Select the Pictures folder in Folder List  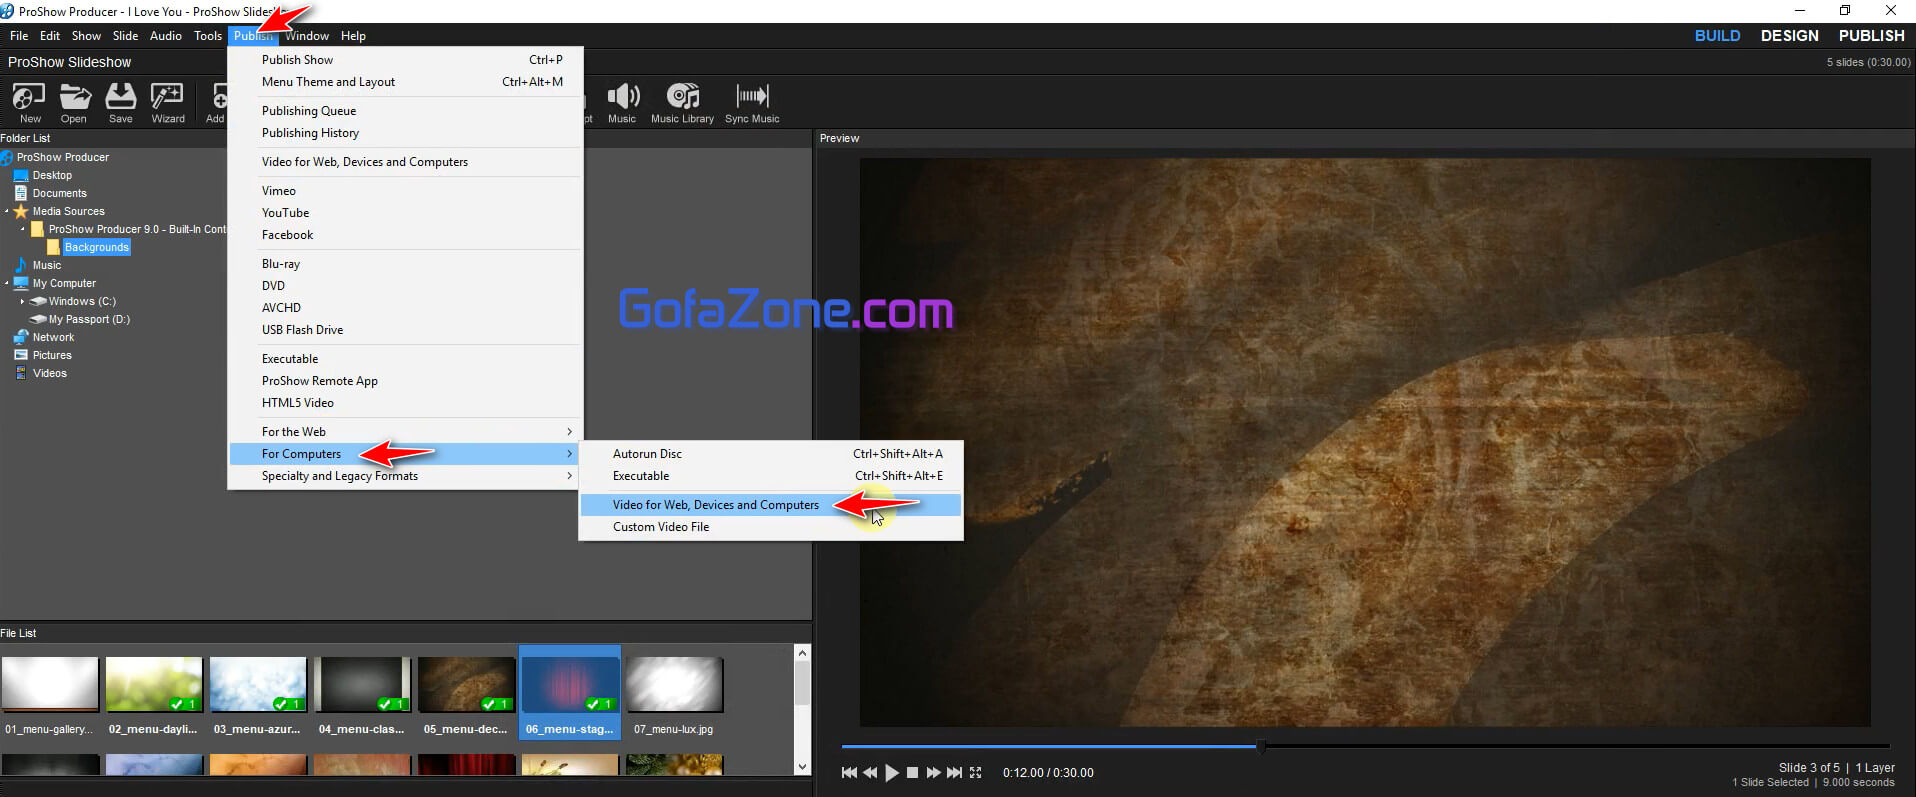[x=52, y=356]
